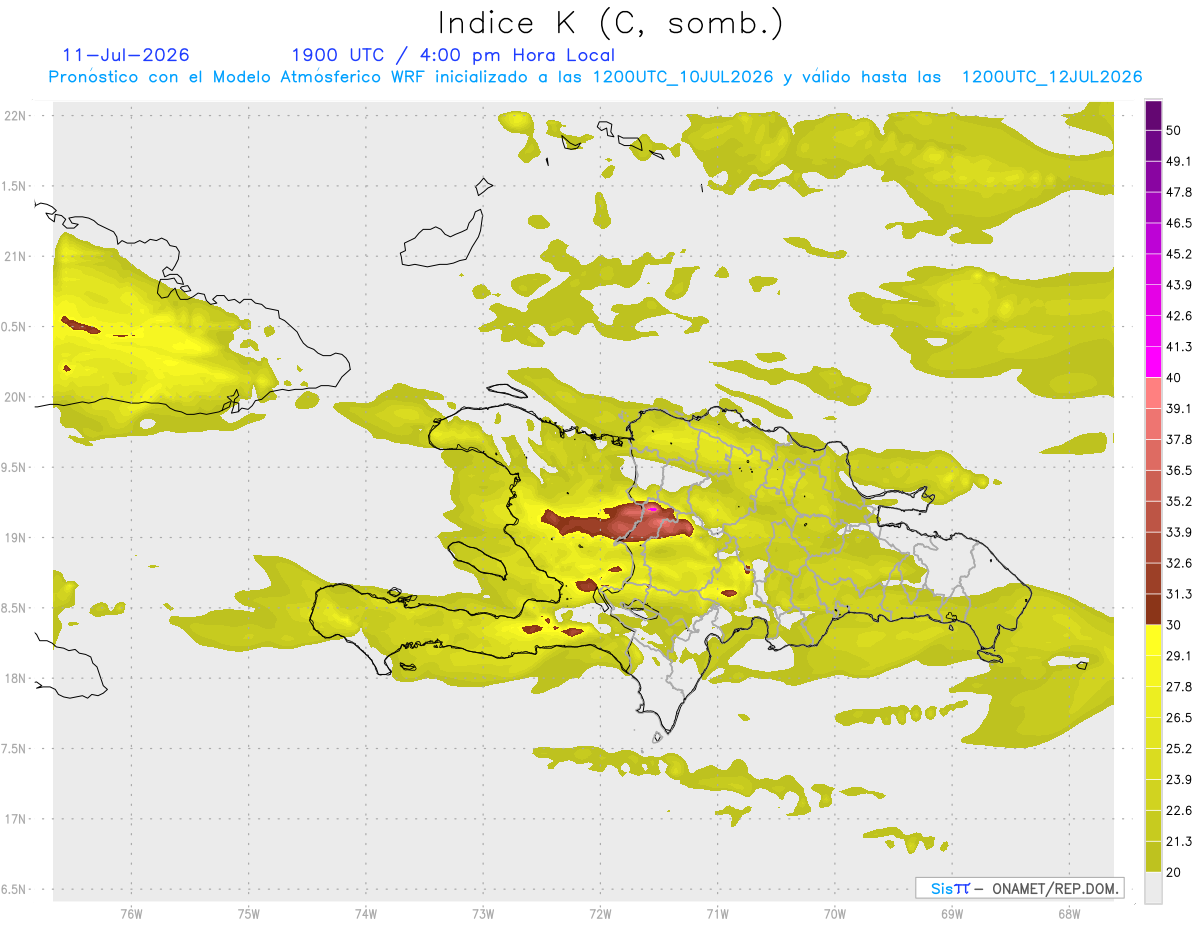Viewport: 1200px width, 927px height.
Task: Click the legend value "43.9"
Action: click(1180, 285)
